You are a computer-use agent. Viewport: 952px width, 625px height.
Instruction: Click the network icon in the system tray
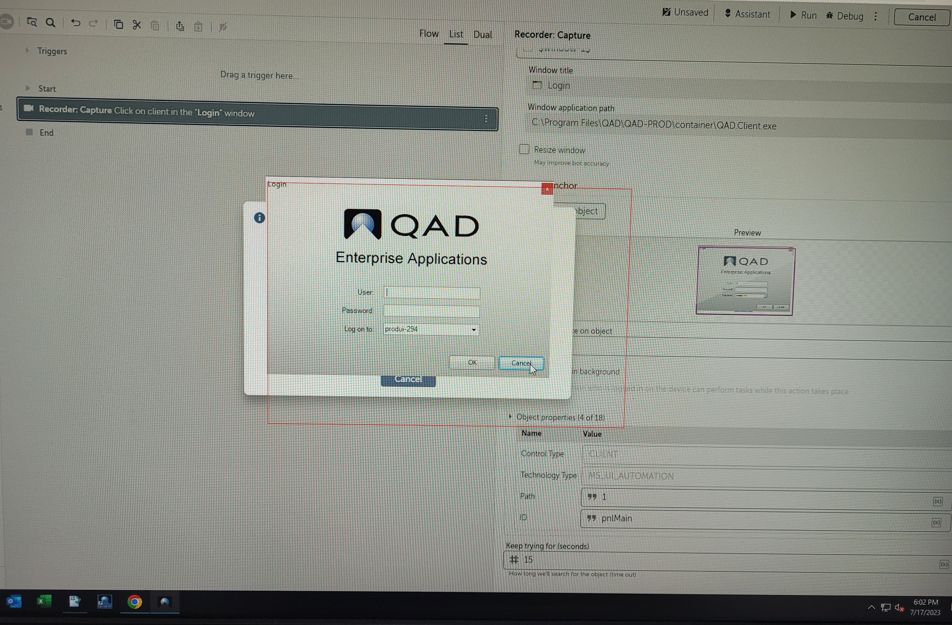[885, 607]
